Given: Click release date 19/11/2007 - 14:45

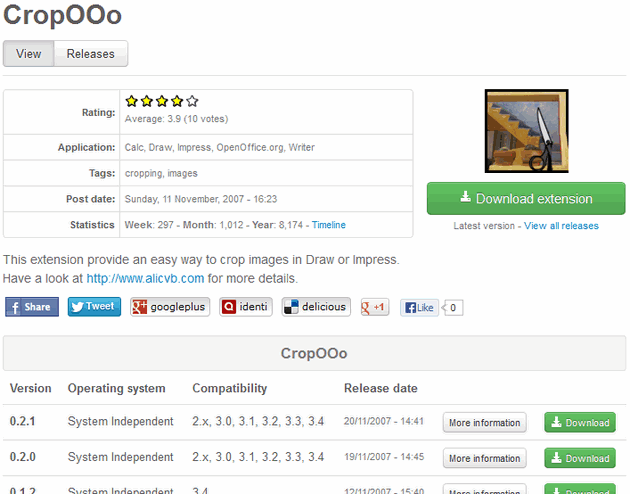Looking at the screenshot, I should pos(384,457).
